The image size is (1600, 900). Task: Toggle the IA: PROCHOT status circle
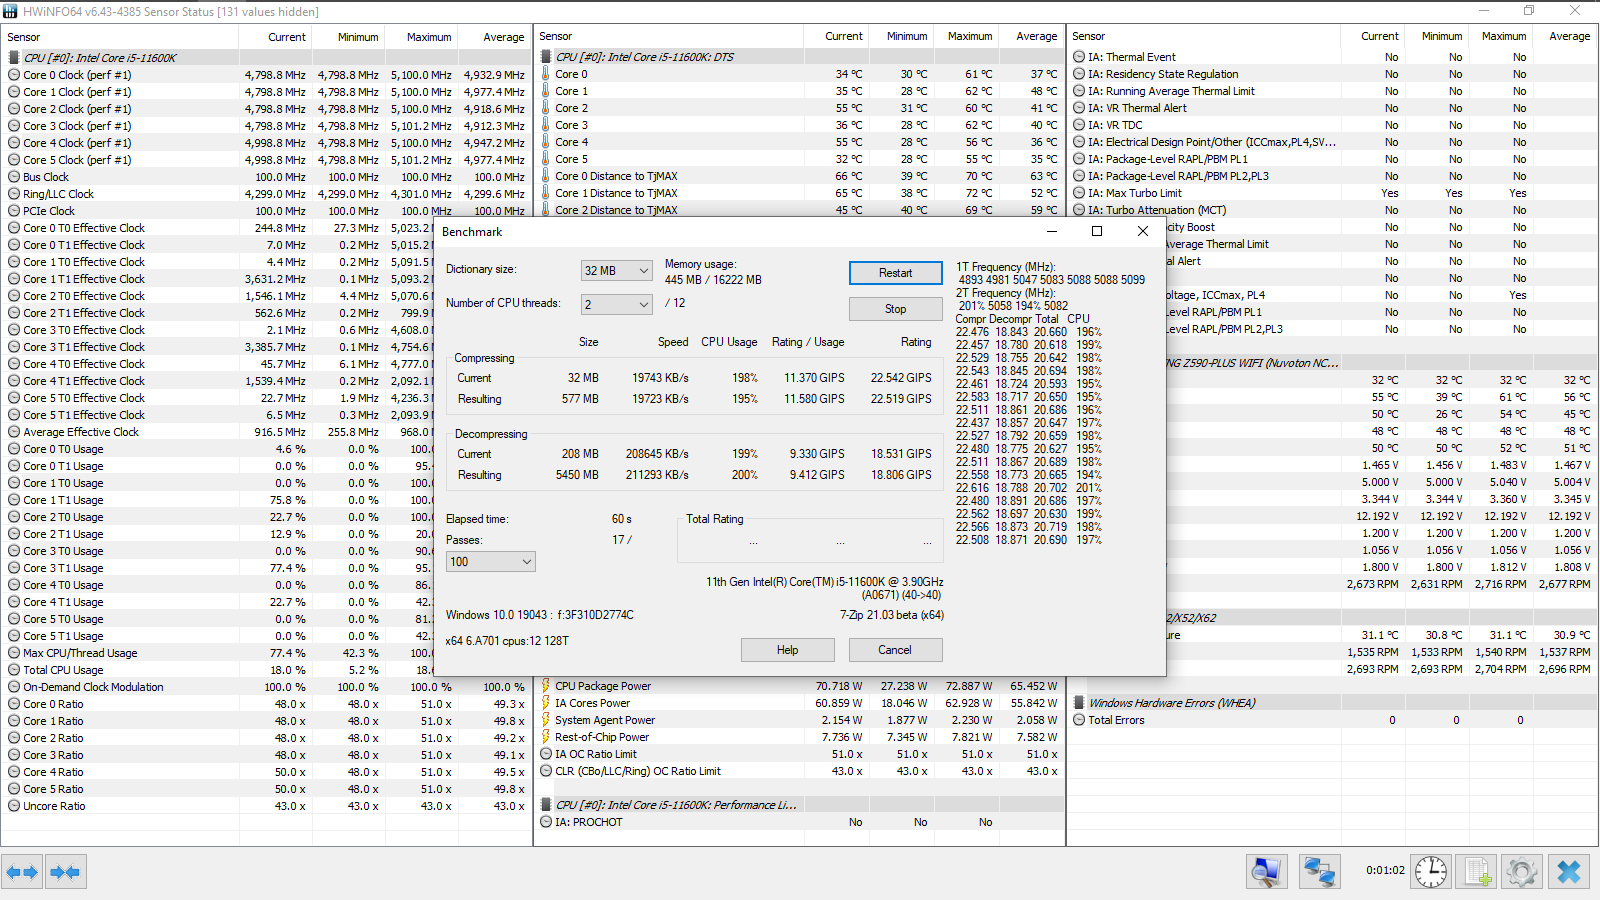point(546,822)
